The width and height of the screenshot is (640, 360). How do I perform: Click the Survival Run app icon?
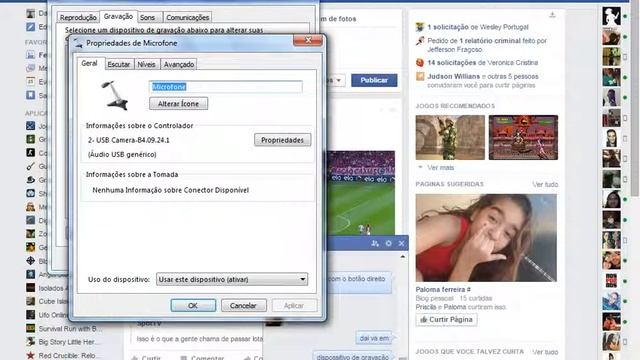coord(31,328)
